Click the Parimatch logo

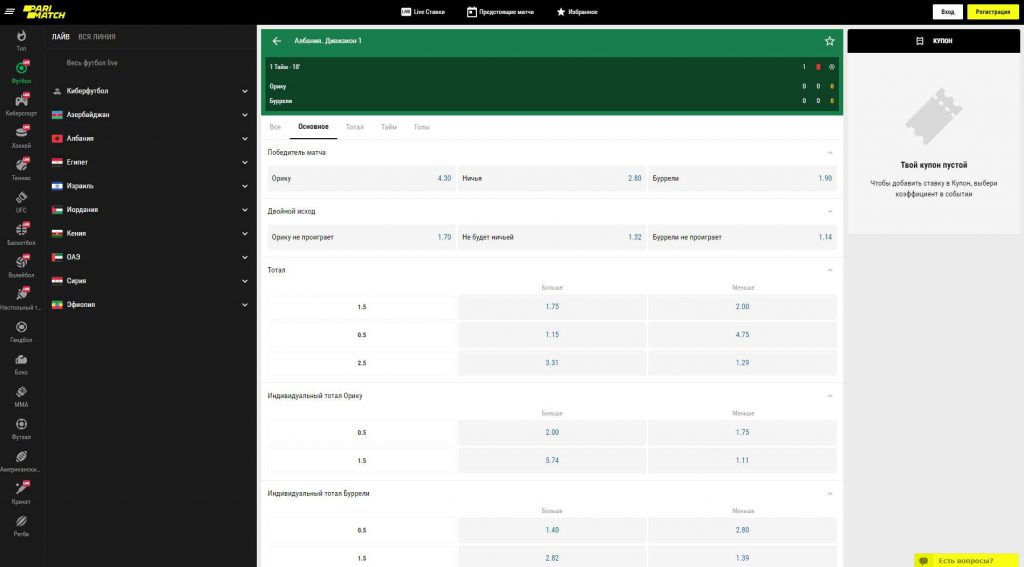44,12
